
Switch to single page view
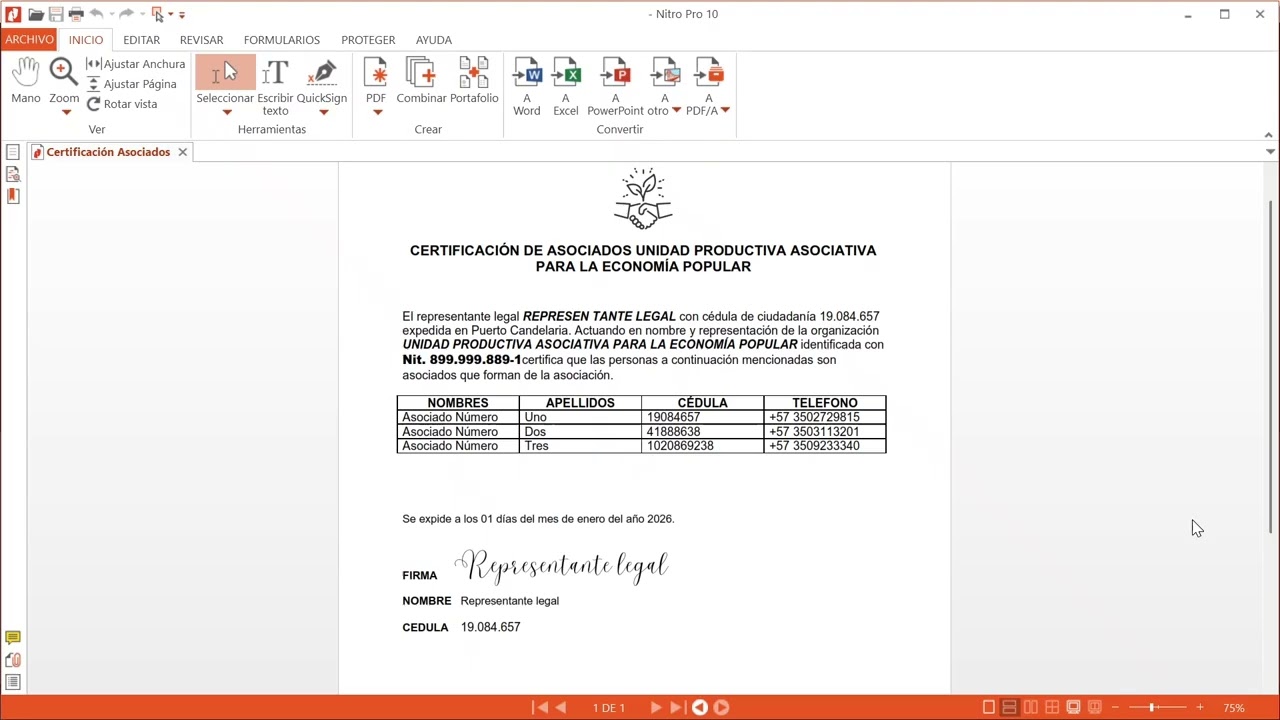[x=989, y=707]
